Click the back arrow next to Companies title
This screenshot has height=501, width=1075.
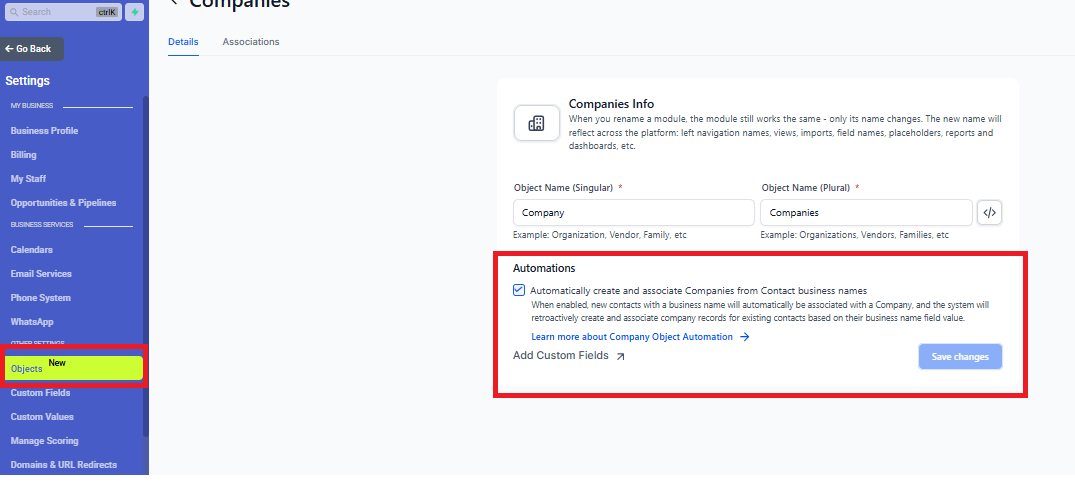(174, 3)
